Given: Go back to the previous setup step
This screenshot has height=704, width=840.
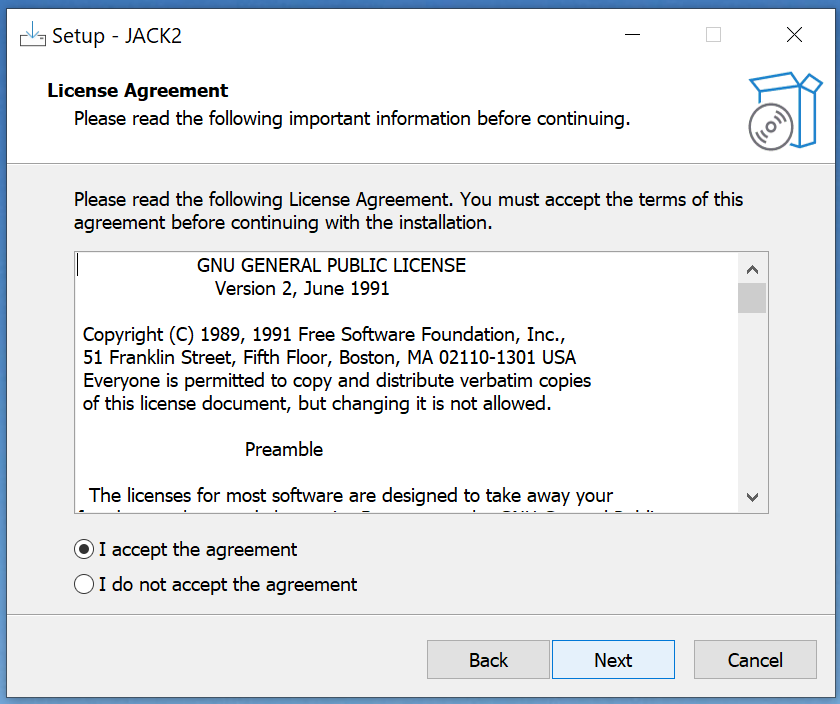Looking at the screenshot, I should pyautogui.click(x=488, y=660).
